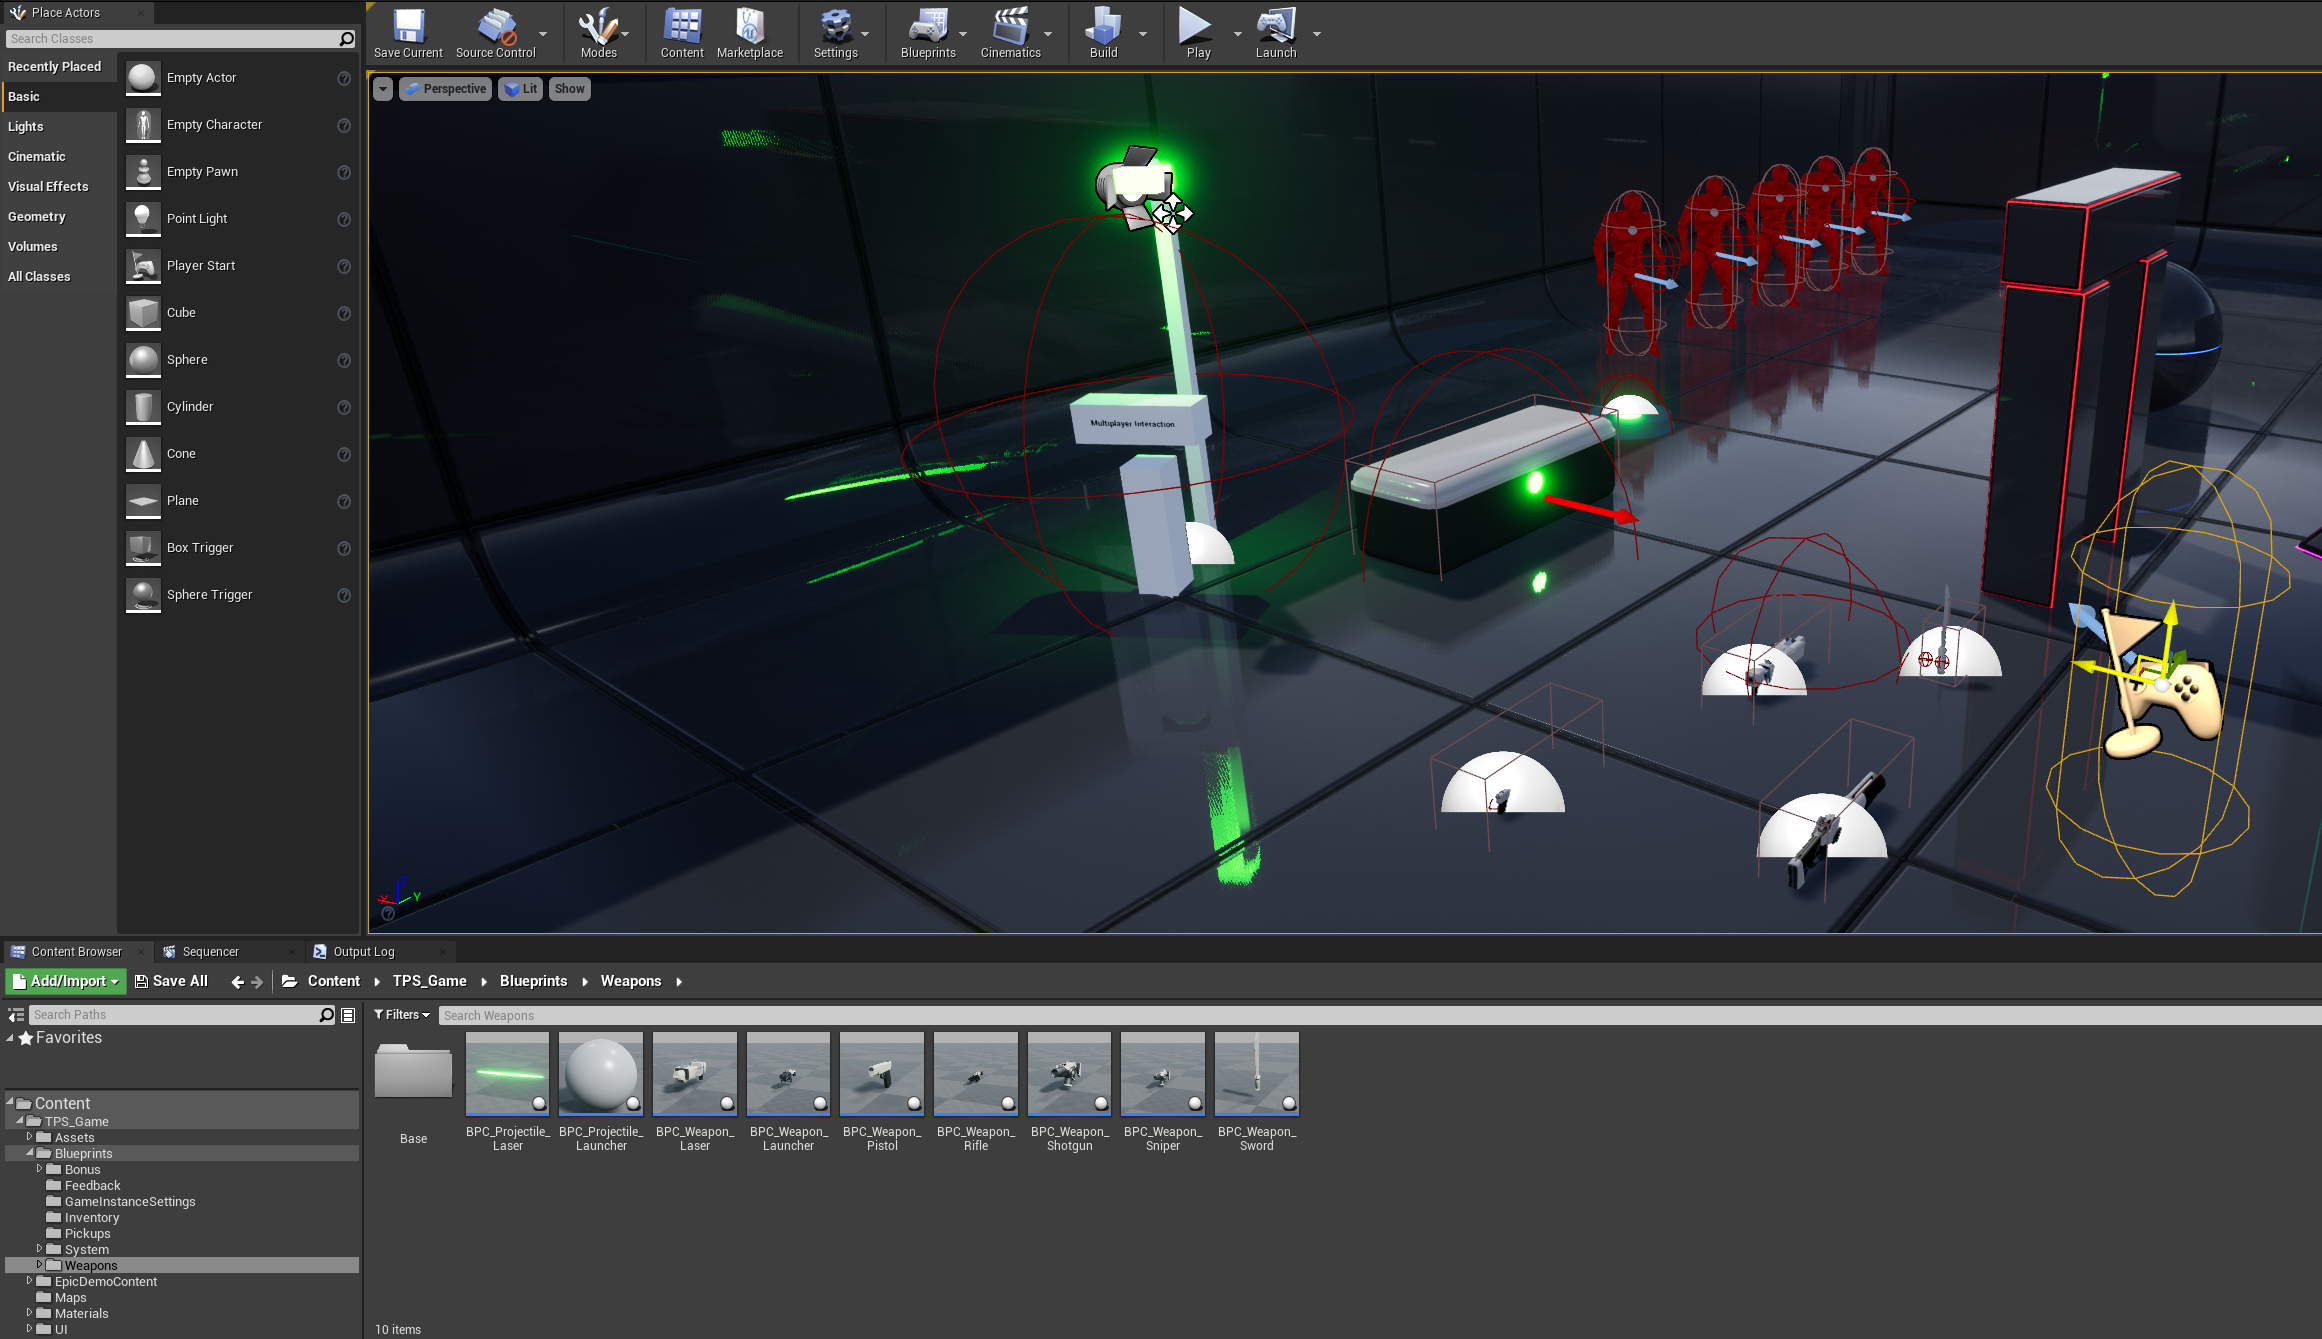
Task: Open the Cinematics toolbar icon
Action: [1010, 28]
